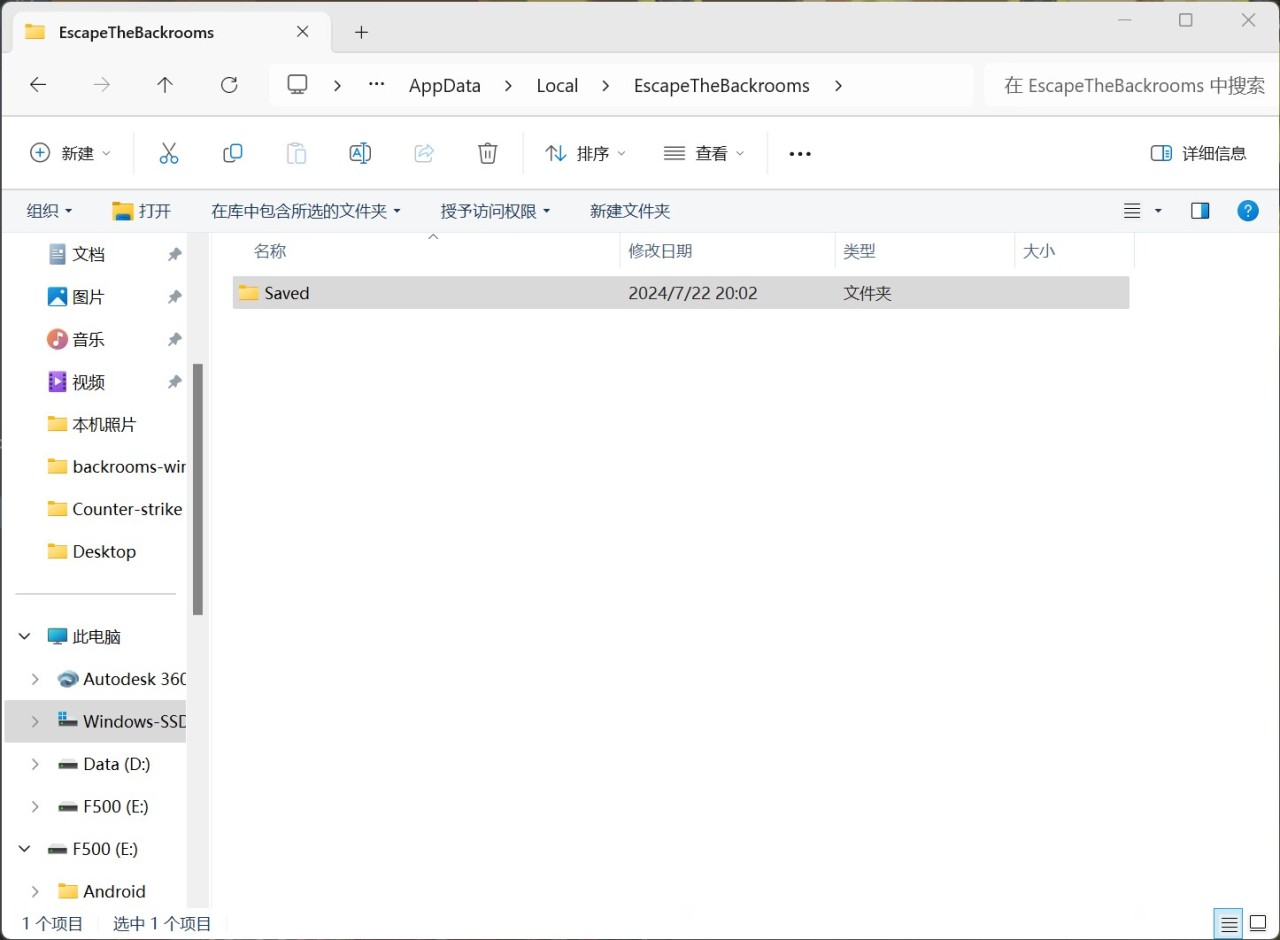The image size is (1280, 940).
Task: Show hidden breadcrumb path with ellipsis
Action: [376, 85]
